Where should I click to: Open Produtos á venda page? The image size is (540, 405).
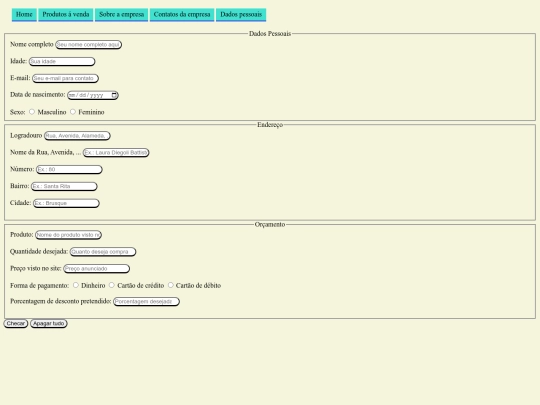(x=66, y=15)
